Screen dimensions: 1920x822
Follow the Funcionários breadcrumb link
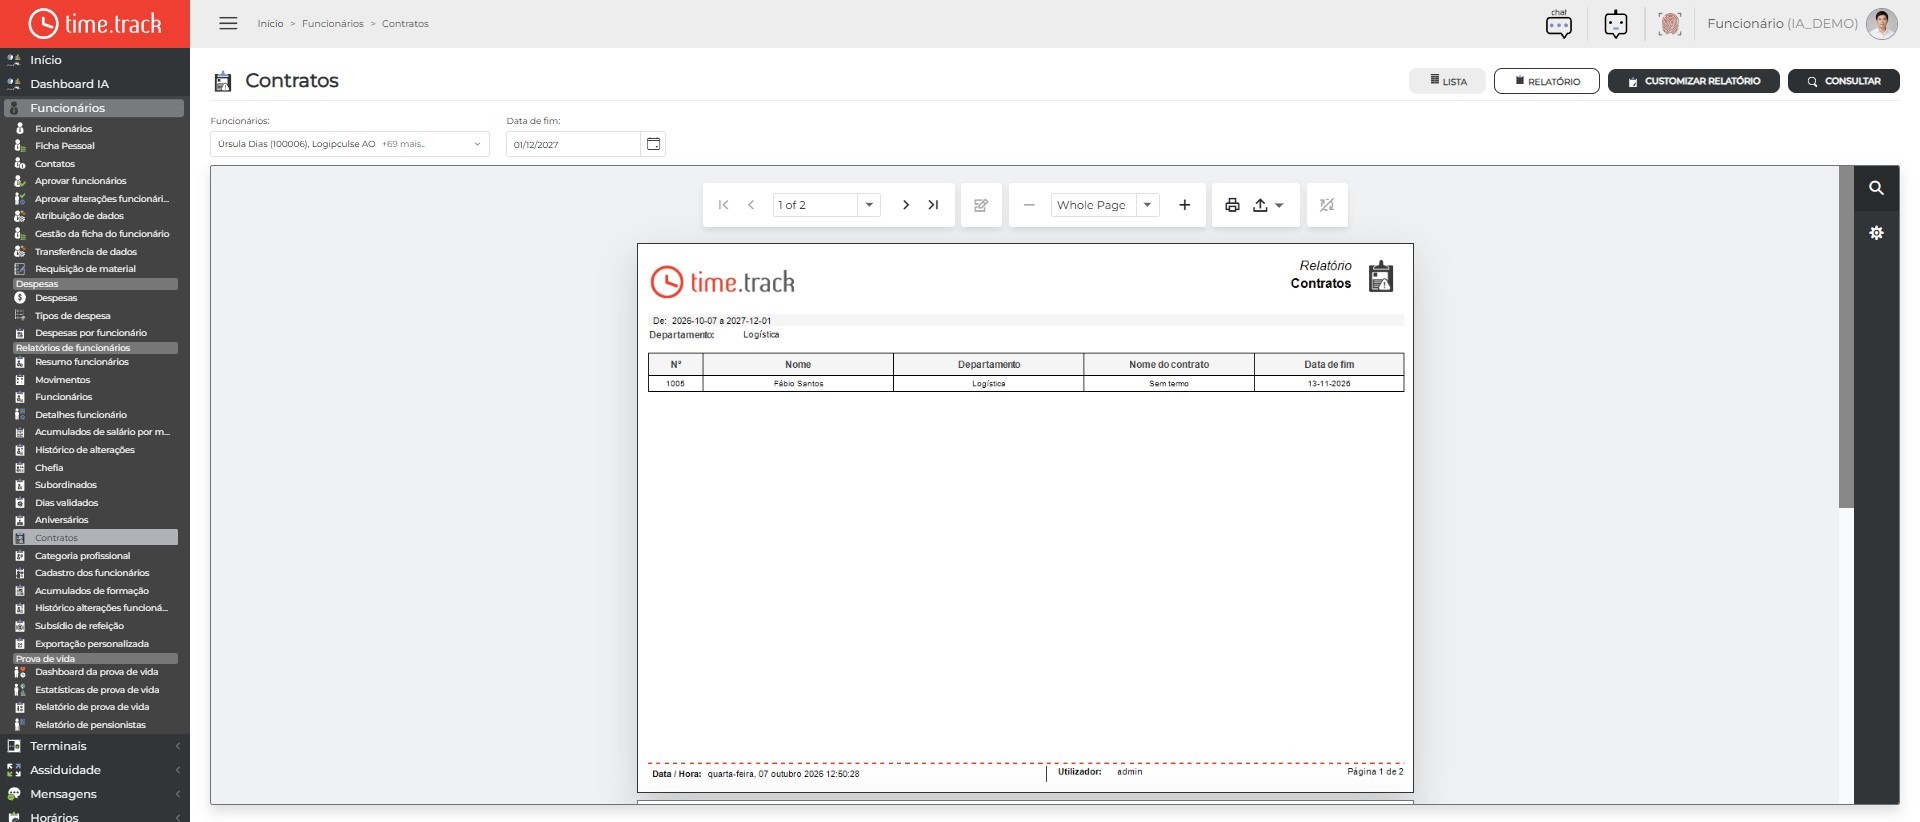(333, 24)
